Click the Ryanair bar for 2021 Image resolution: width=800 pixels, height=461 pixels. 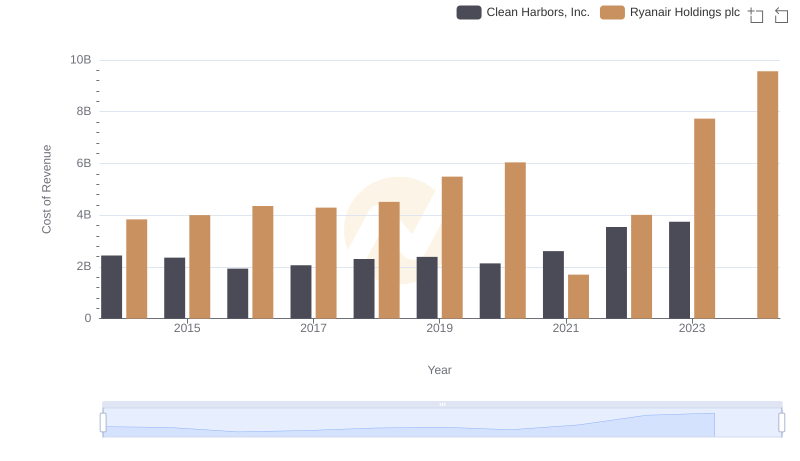(579, 296)
